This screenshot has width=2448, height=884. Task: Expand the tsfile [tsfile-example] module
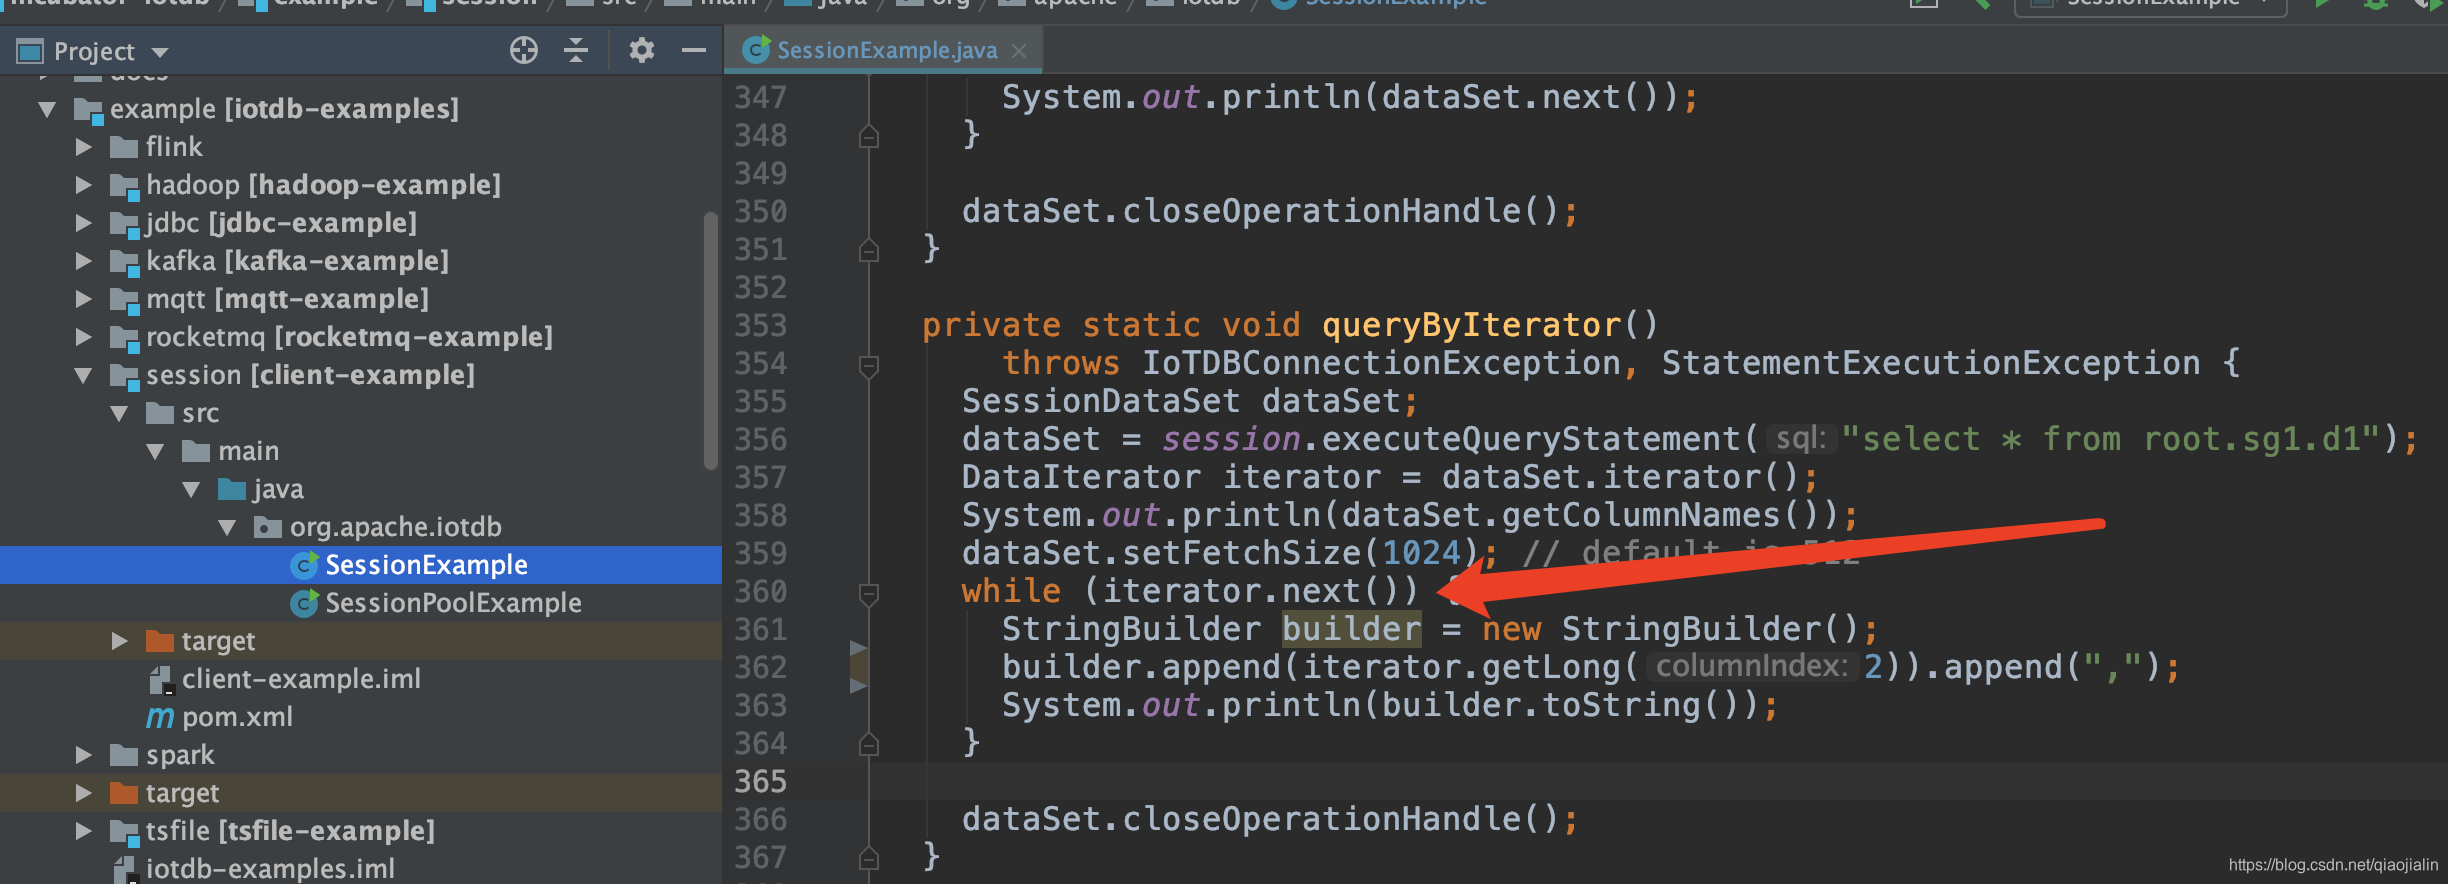coord(84,831)
